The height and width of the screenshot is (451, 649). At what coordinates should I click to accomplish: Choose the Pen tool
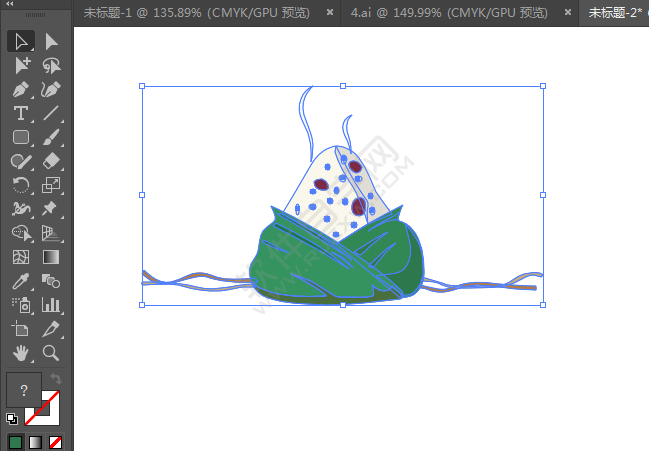click(20, 89)
